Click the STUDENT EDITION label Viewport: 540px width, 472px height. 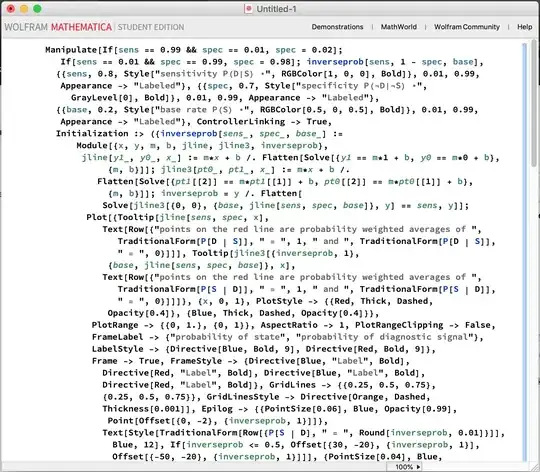pos(151,27)
